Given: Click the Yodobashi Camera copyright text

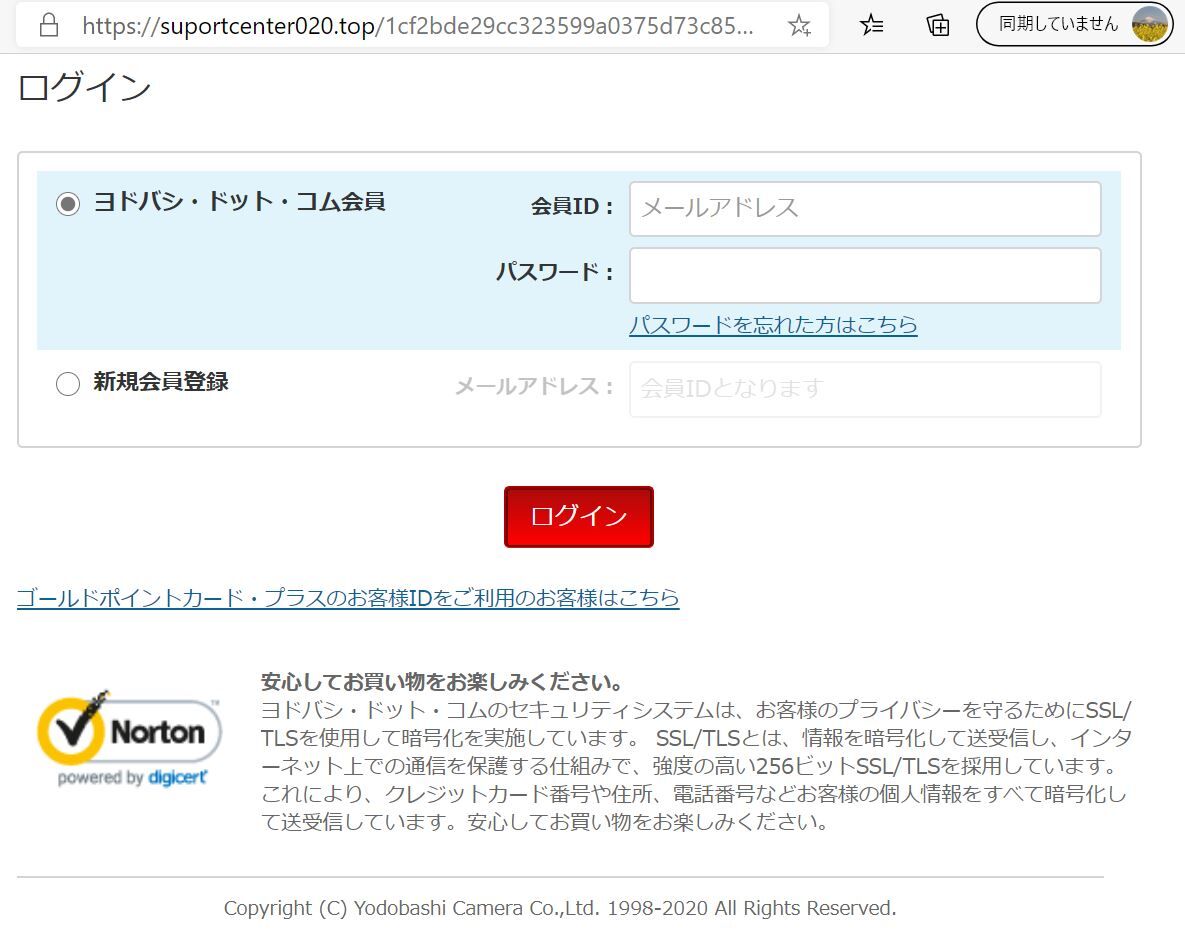Looking at the screenshot, I should pyautogui.click(x=560, y=908).
